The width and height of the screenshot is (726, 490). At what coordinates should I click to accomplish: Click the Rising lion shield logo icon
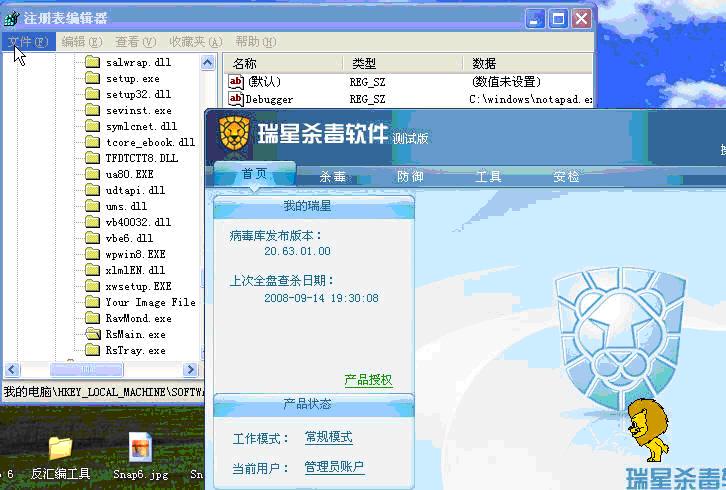[234, 133]
